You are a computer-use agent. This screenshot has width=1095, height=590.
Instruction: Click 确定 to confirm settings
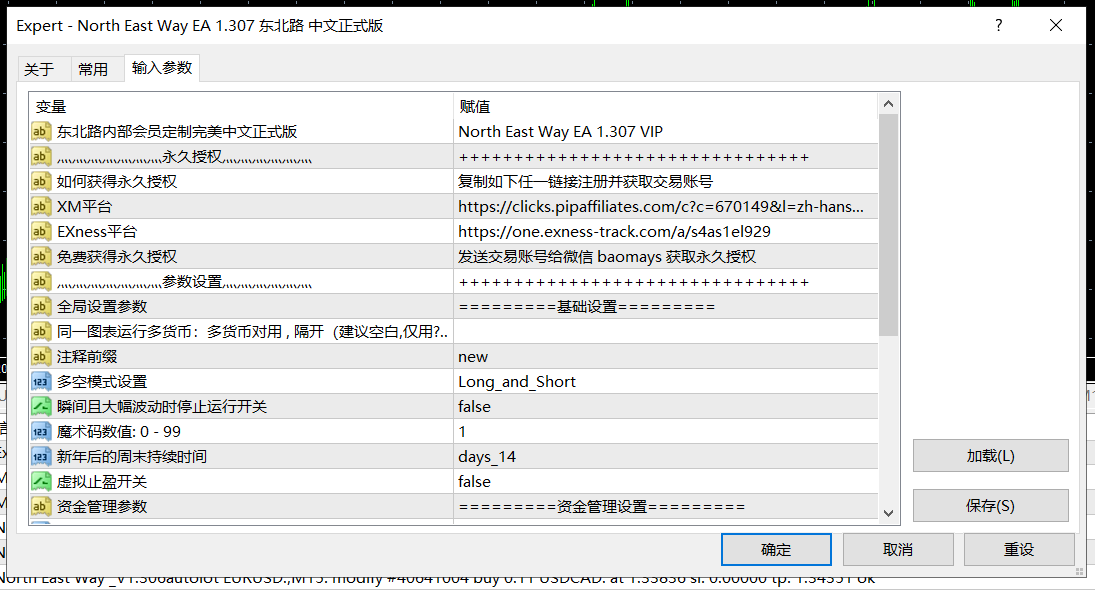776,550
